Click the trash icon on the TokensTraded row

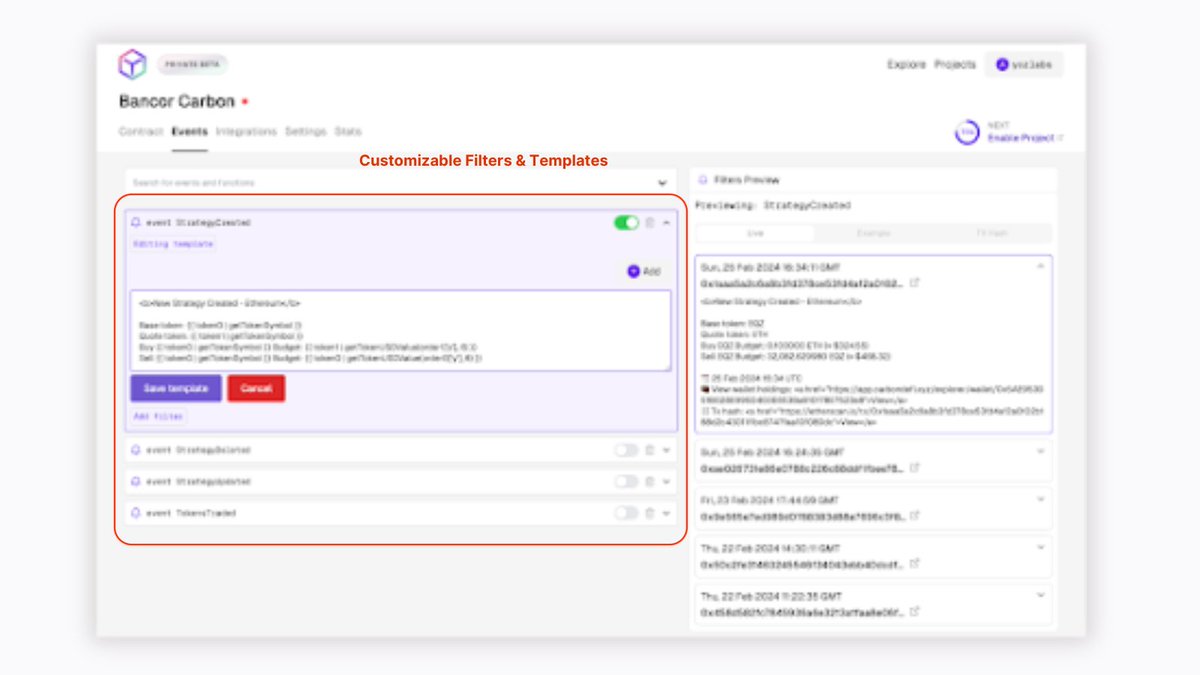click(x=649, y=513)
